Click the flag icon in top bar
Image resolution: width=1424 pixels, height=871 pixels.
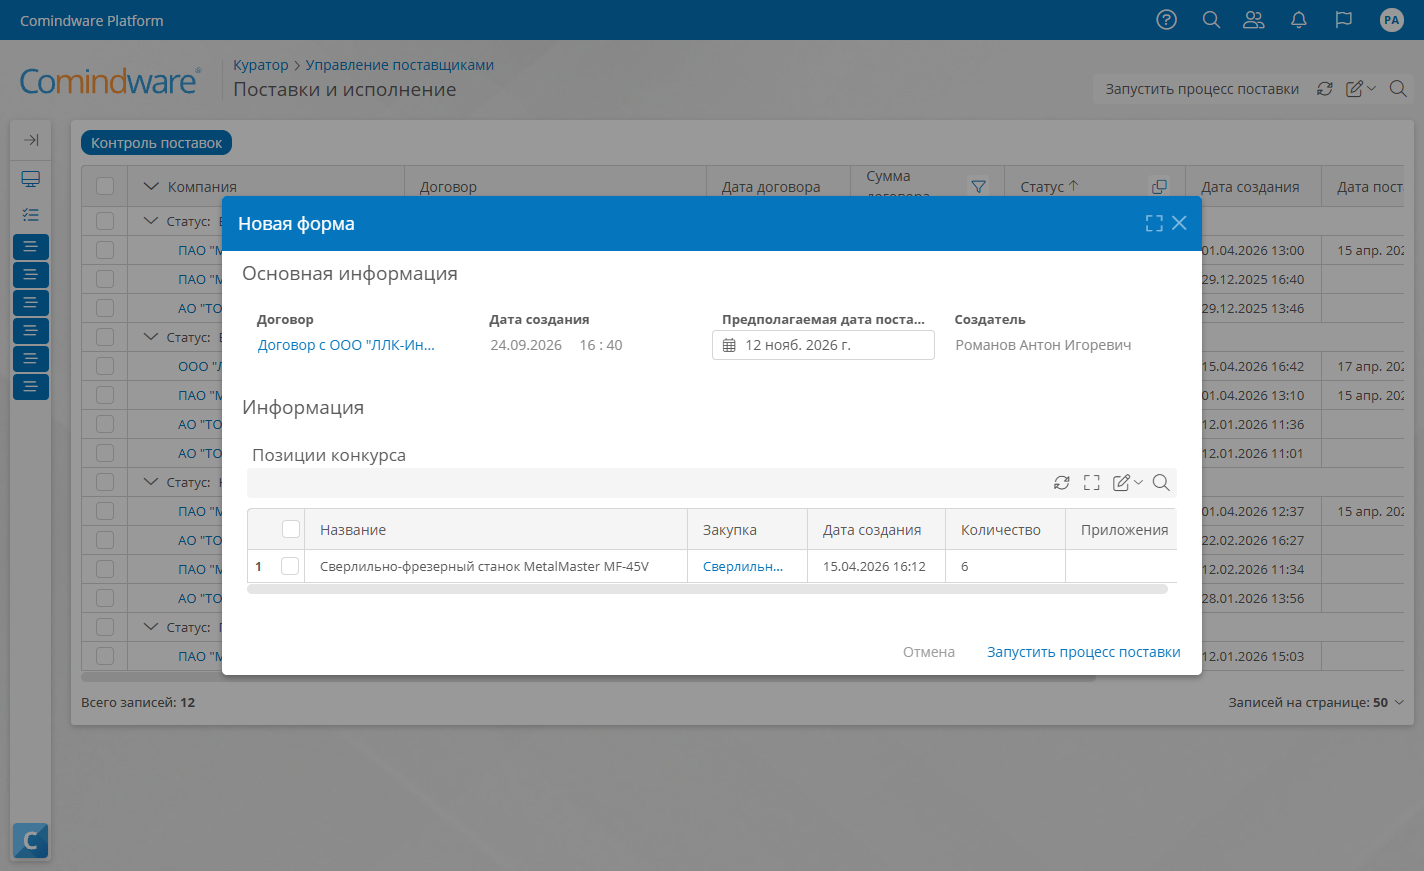pyautogui.click(x=1344, y=20)
